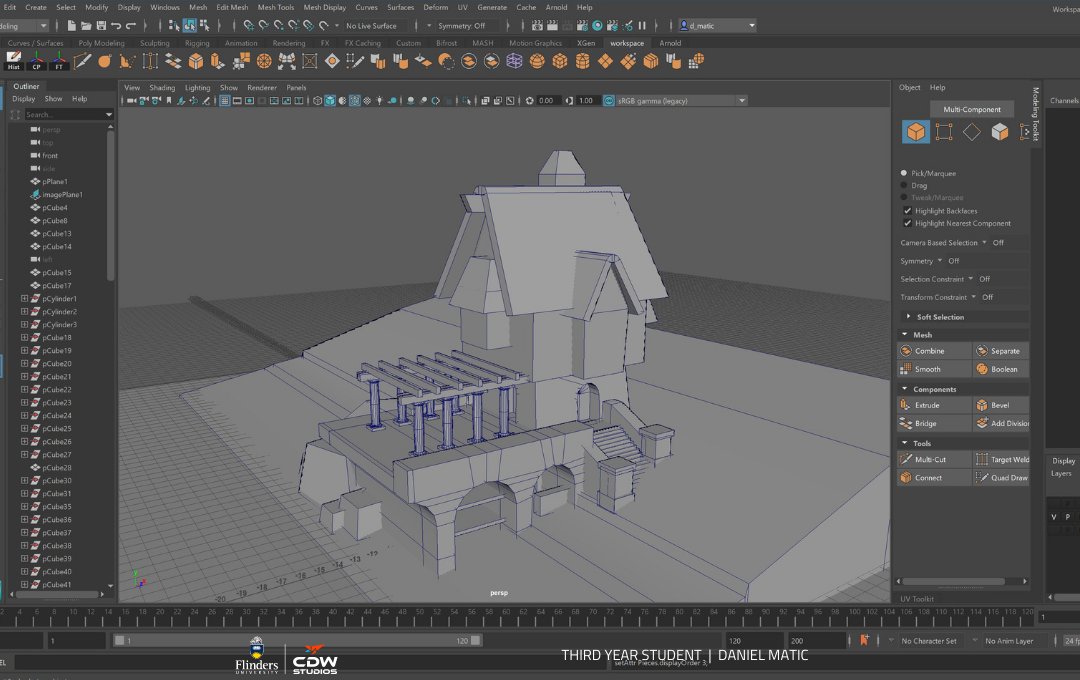
Task: Click the Redo arrow icon
Action: coord(131,25)
